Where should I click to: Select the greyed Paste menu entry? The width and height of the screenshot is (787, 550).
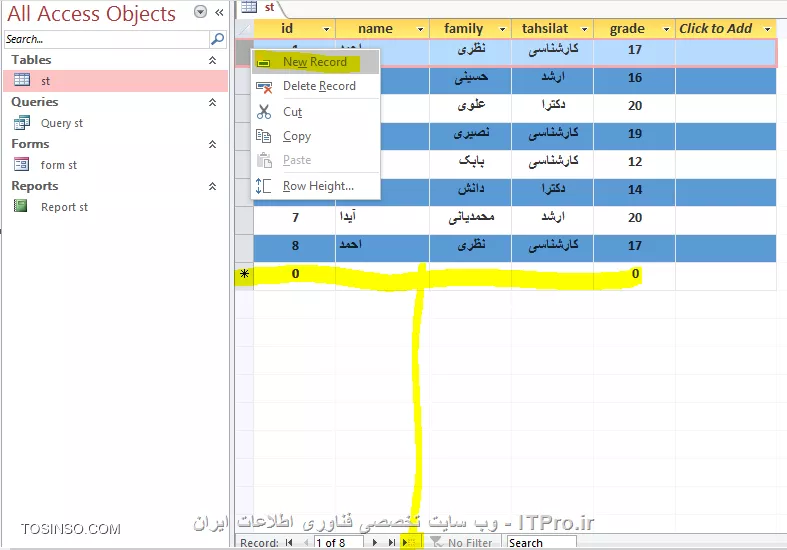click(315, 160)
